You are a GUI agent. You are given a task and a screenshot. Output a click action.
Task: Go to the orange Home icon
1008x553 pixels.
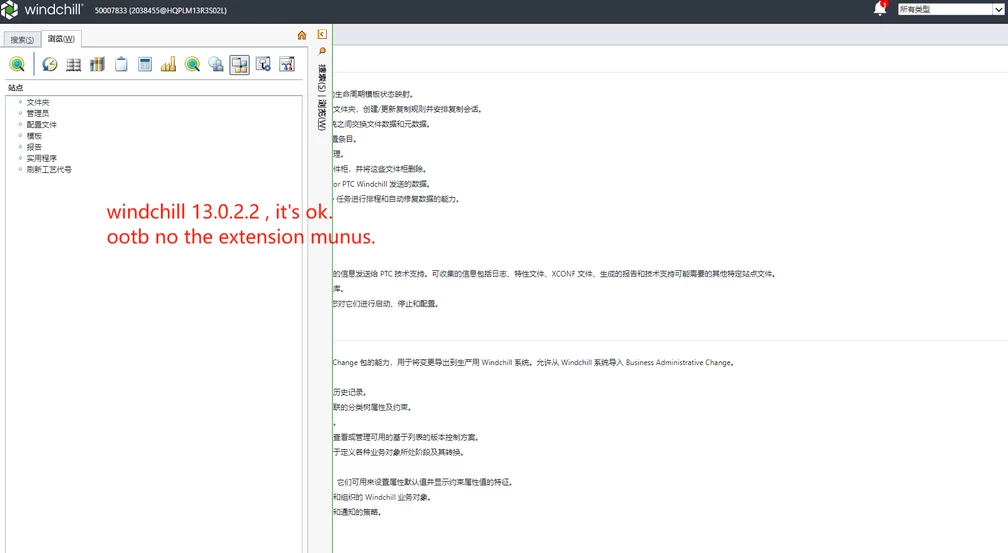click(302, 35)
